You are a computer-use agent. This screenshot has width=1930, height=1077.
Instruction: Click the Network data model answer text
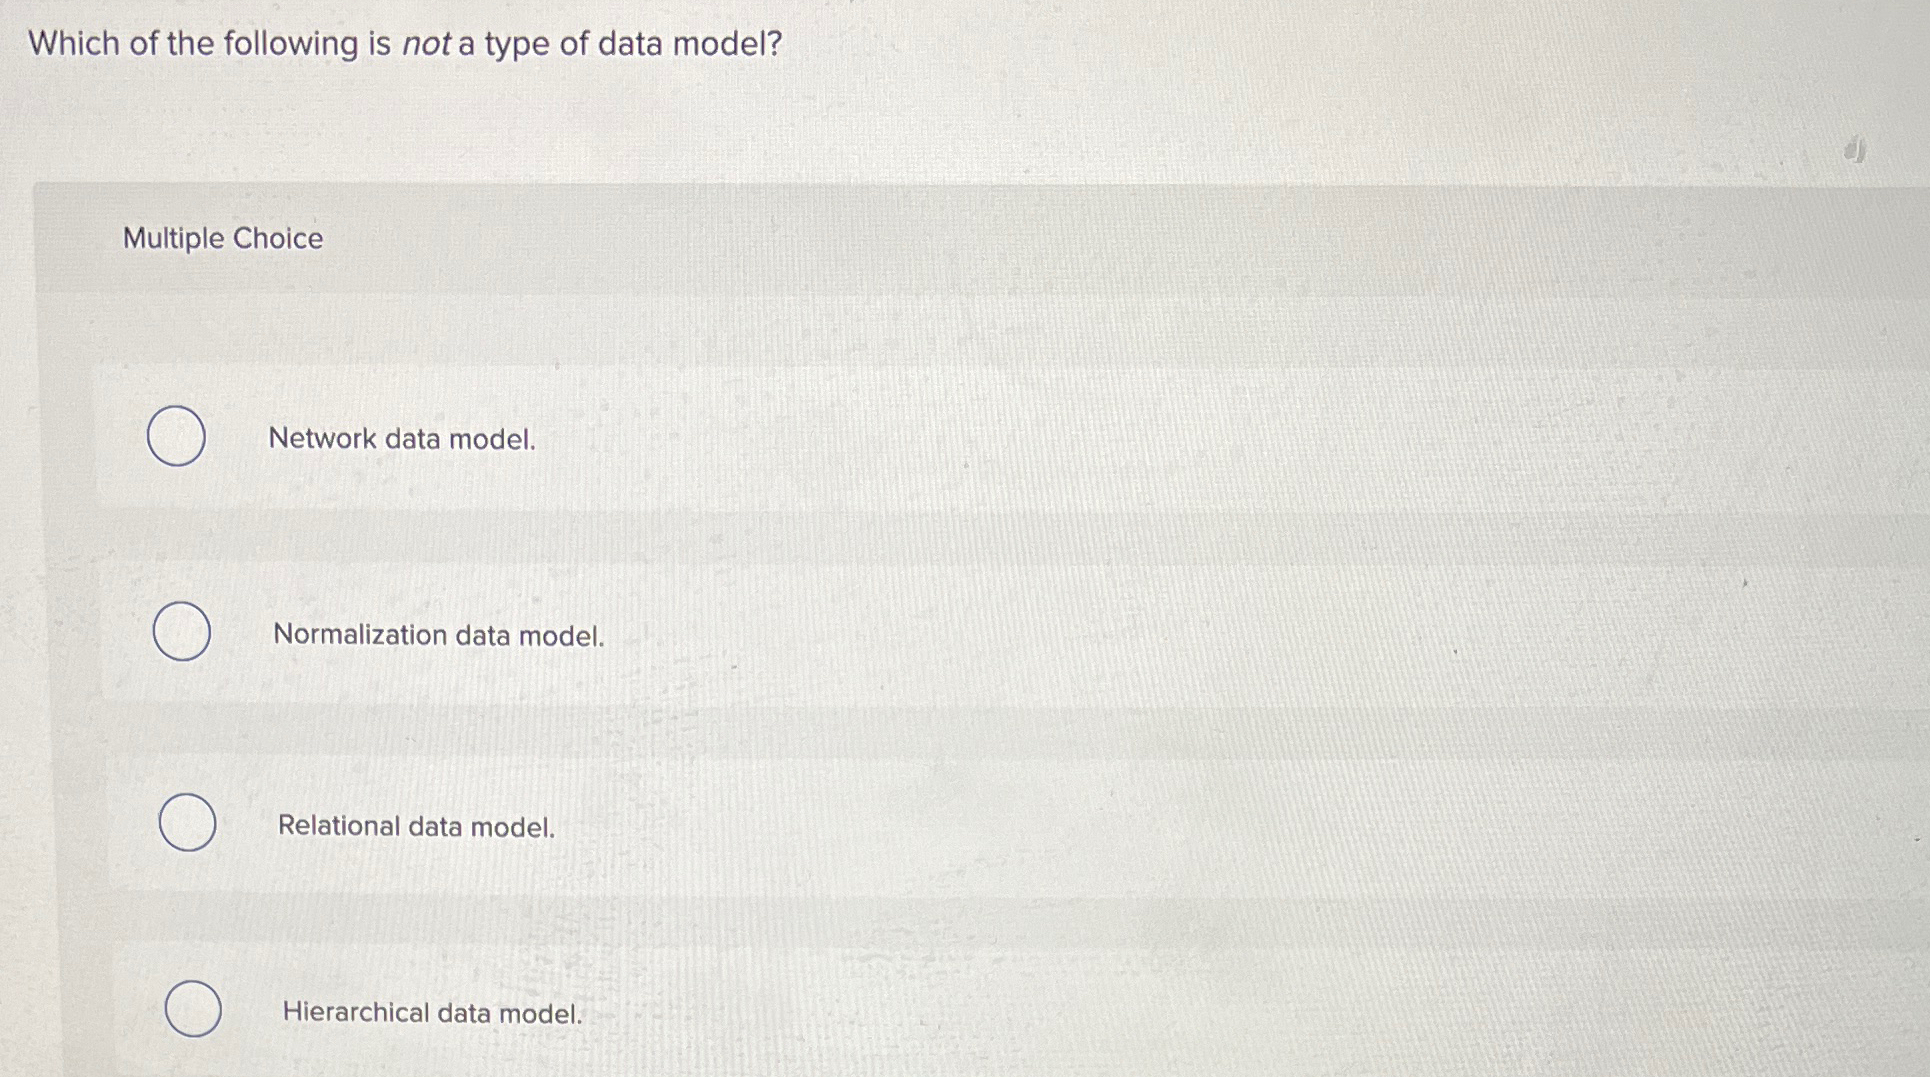(x=404, y=438)
